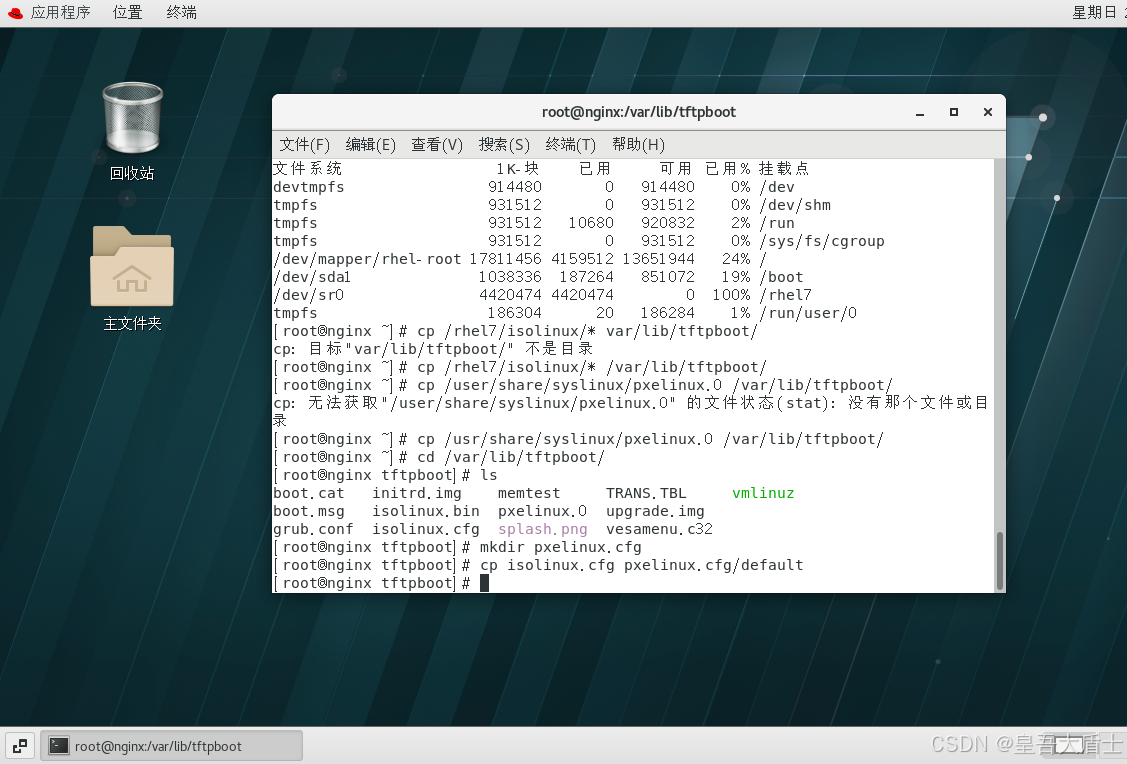
Task: Click TRANS.TBL in the ls output
Action: point(646,493)
